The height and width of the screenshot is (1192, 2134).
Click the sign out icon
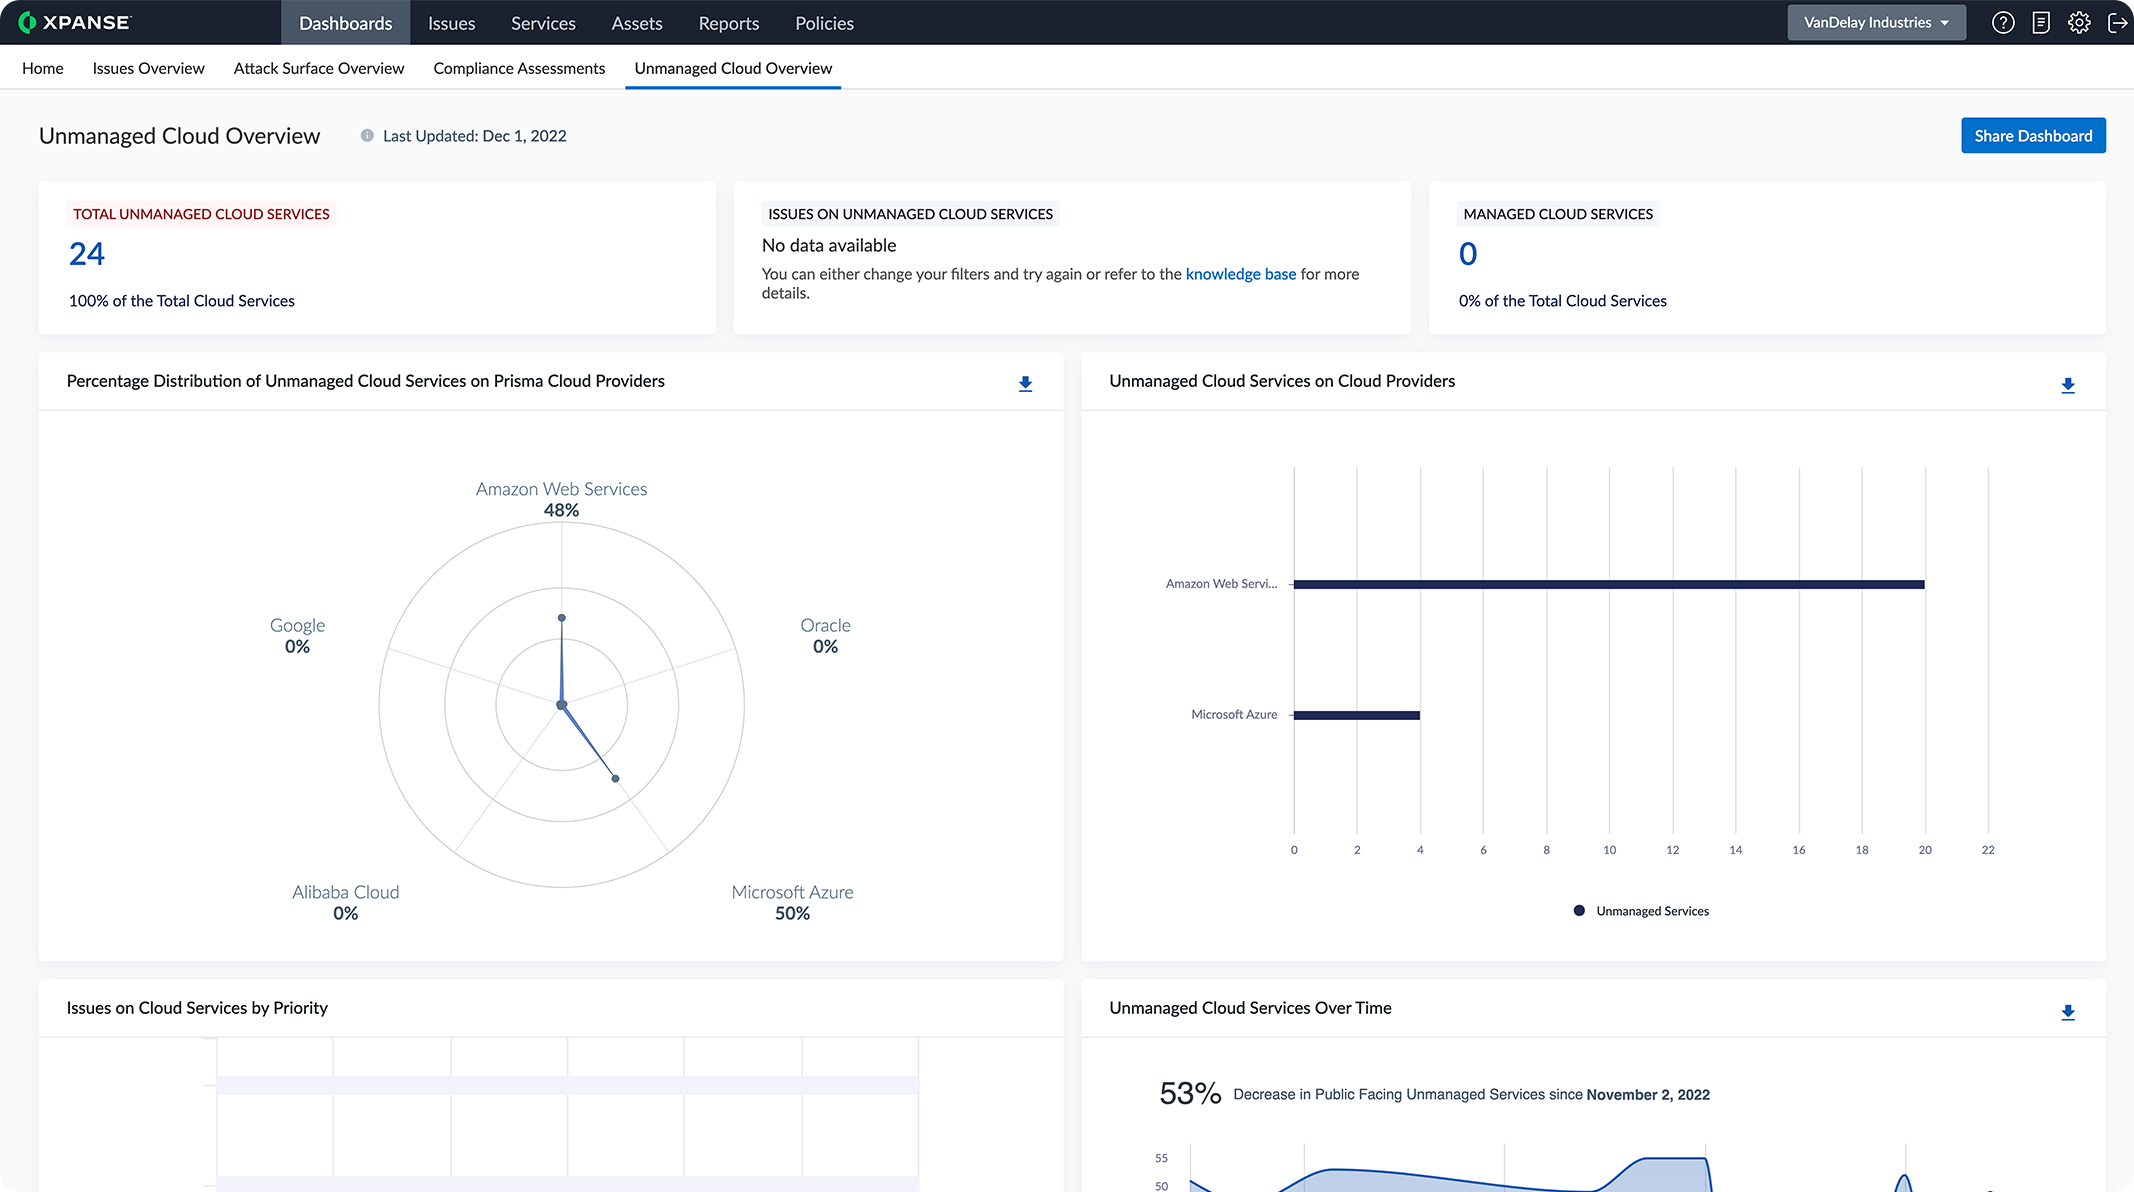point(2117,22)
